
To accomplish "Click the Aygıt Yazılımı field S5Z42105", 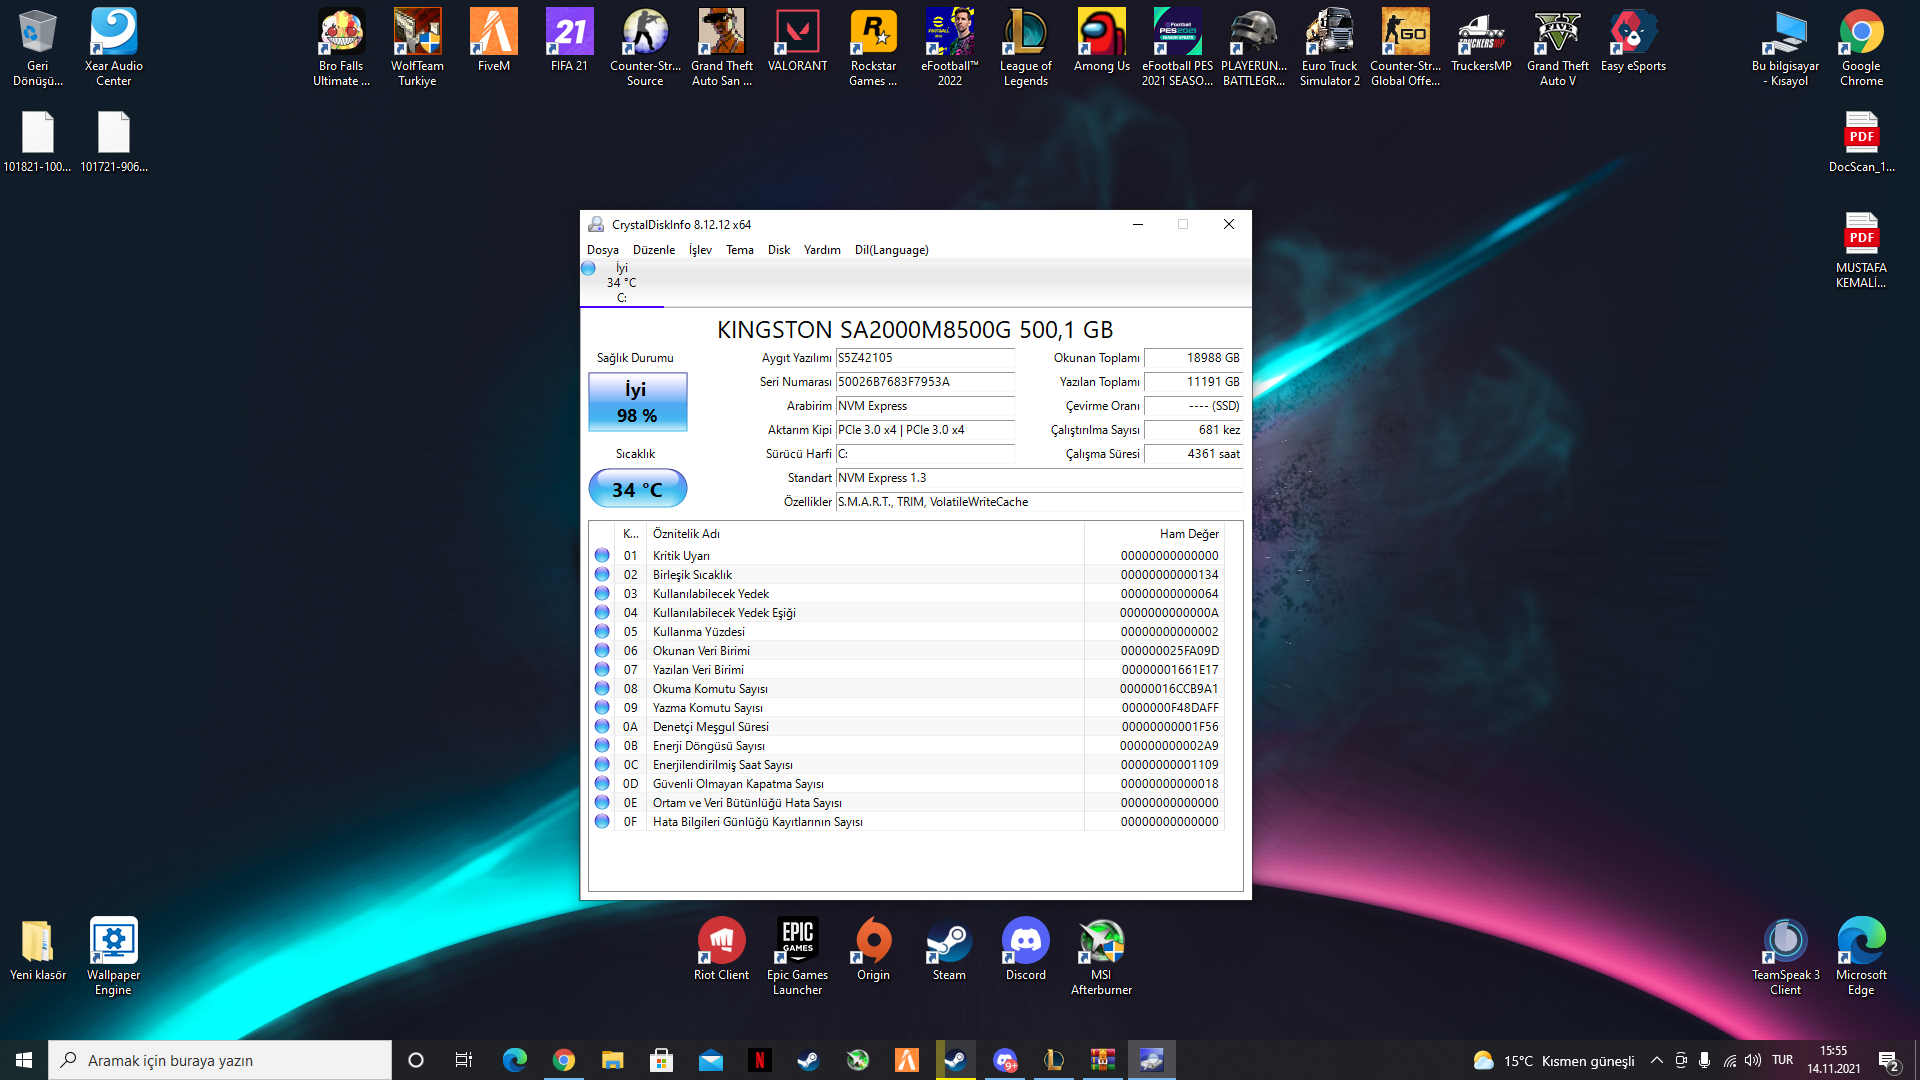I will (925, 358).
